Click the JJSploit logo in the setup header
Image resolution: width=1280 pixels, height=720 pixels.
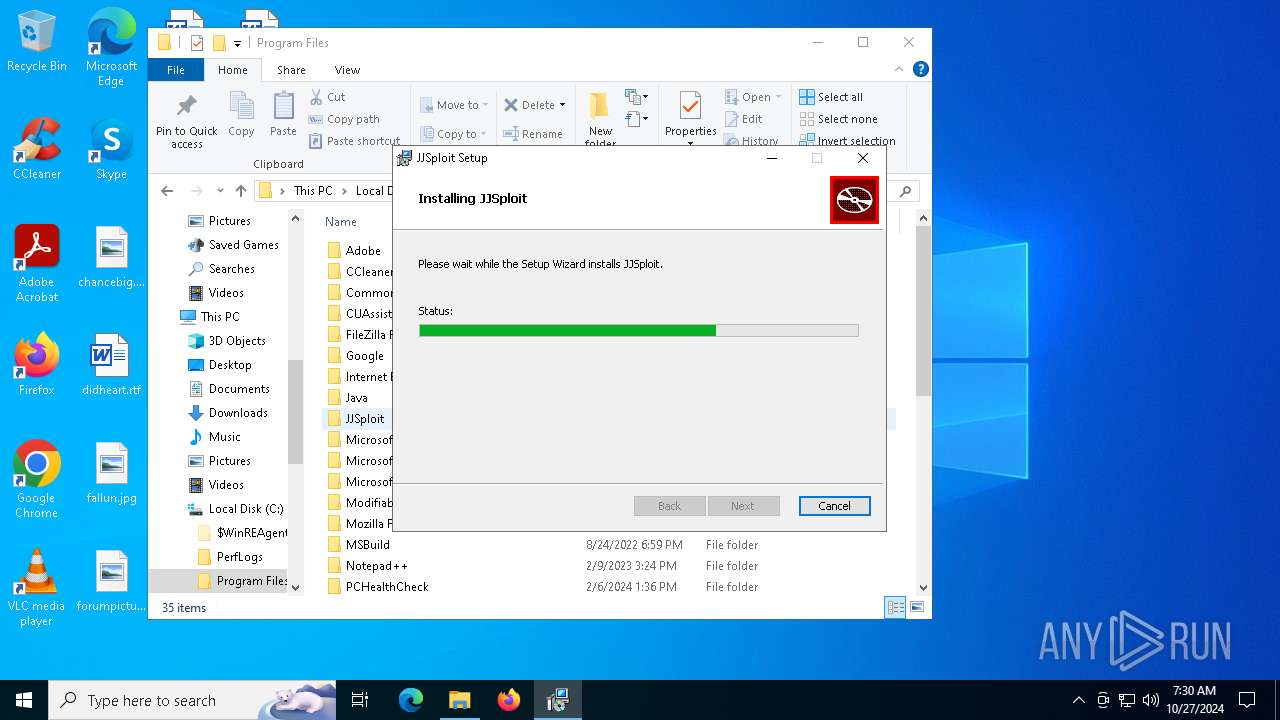pyautogui.click(x=854, y=200)
